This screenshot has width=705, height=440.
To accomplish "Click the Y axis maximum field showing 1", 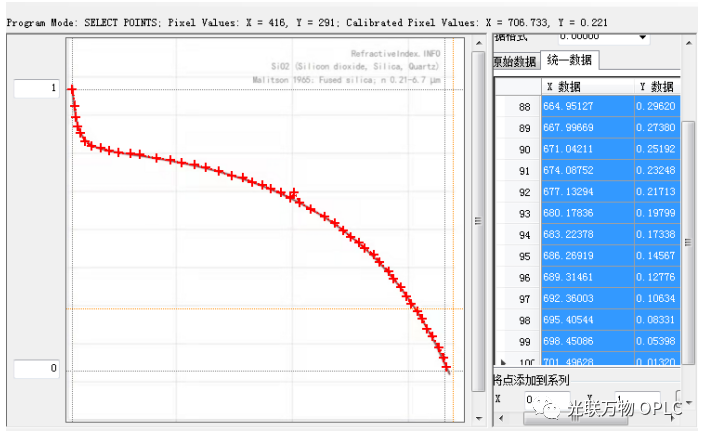I will click(x=35, y=90).
